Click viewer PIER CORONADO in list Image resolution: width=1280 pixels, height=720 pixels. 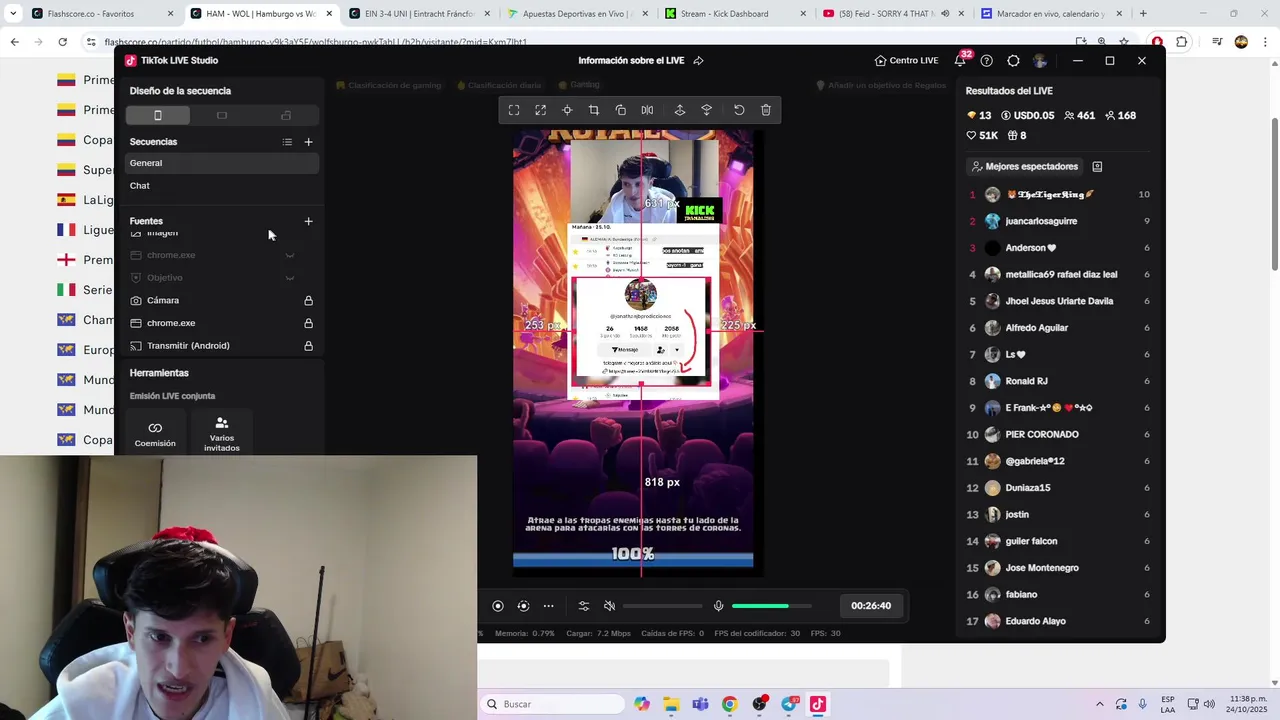coord(1042,435)
